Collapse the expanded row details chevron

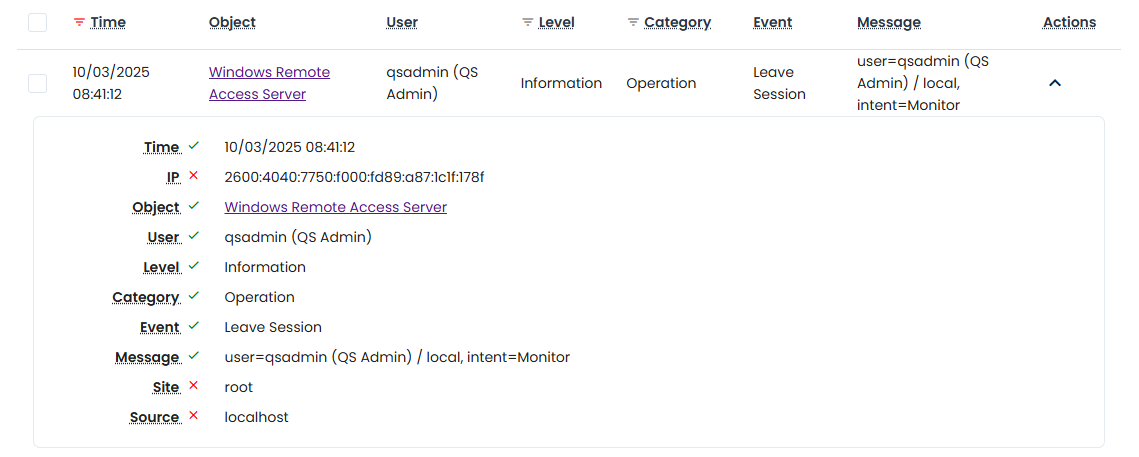click(x=1054, y=83)
